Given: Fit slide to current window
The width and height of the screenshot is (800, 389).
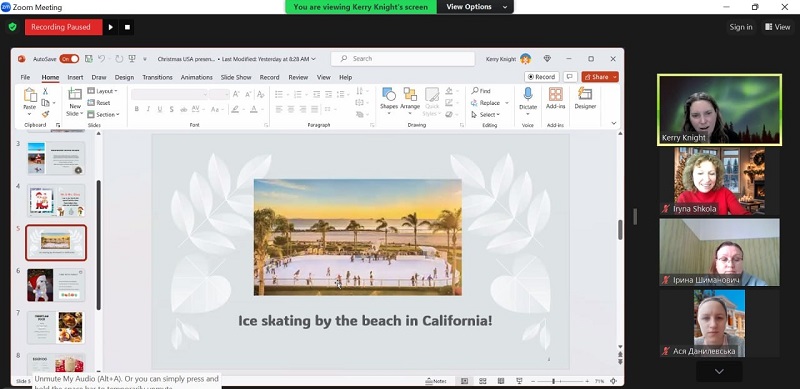Looking at the screenshot, I should coord(613,381).
